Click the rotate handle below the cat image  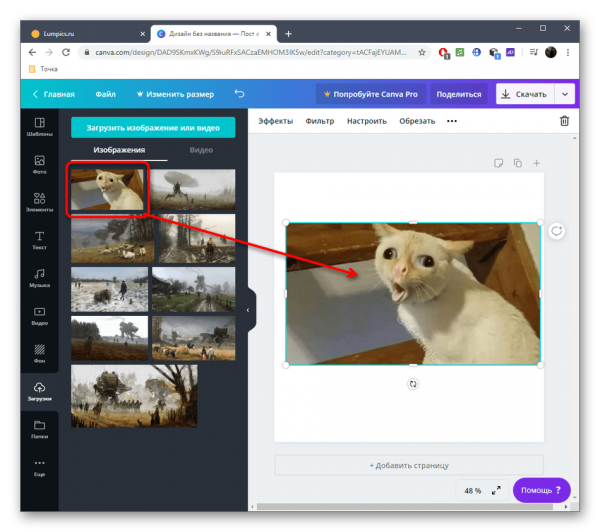point(413,383)
